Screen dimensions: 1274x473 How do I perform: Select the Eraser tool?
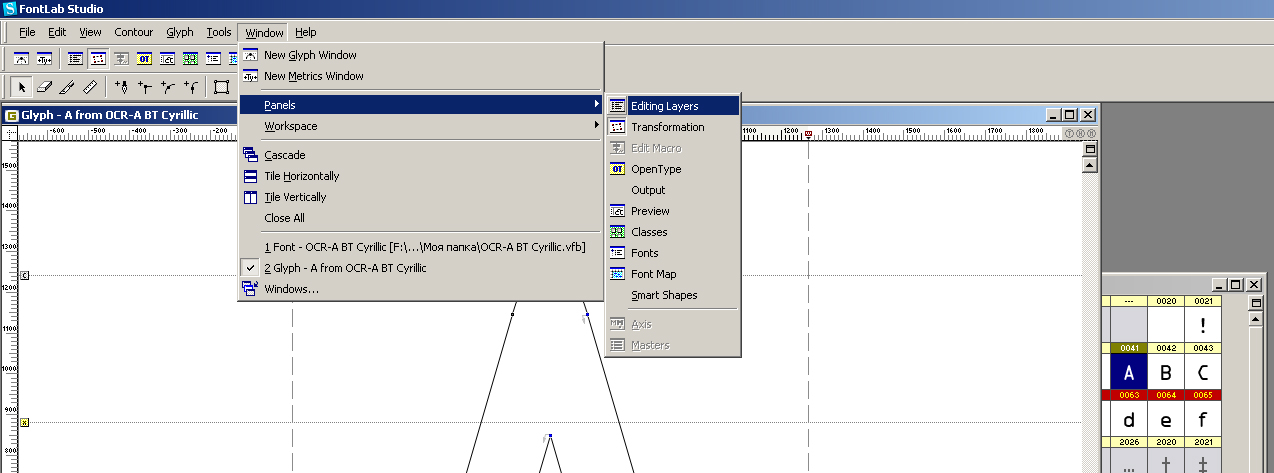(x=44, y=87)
